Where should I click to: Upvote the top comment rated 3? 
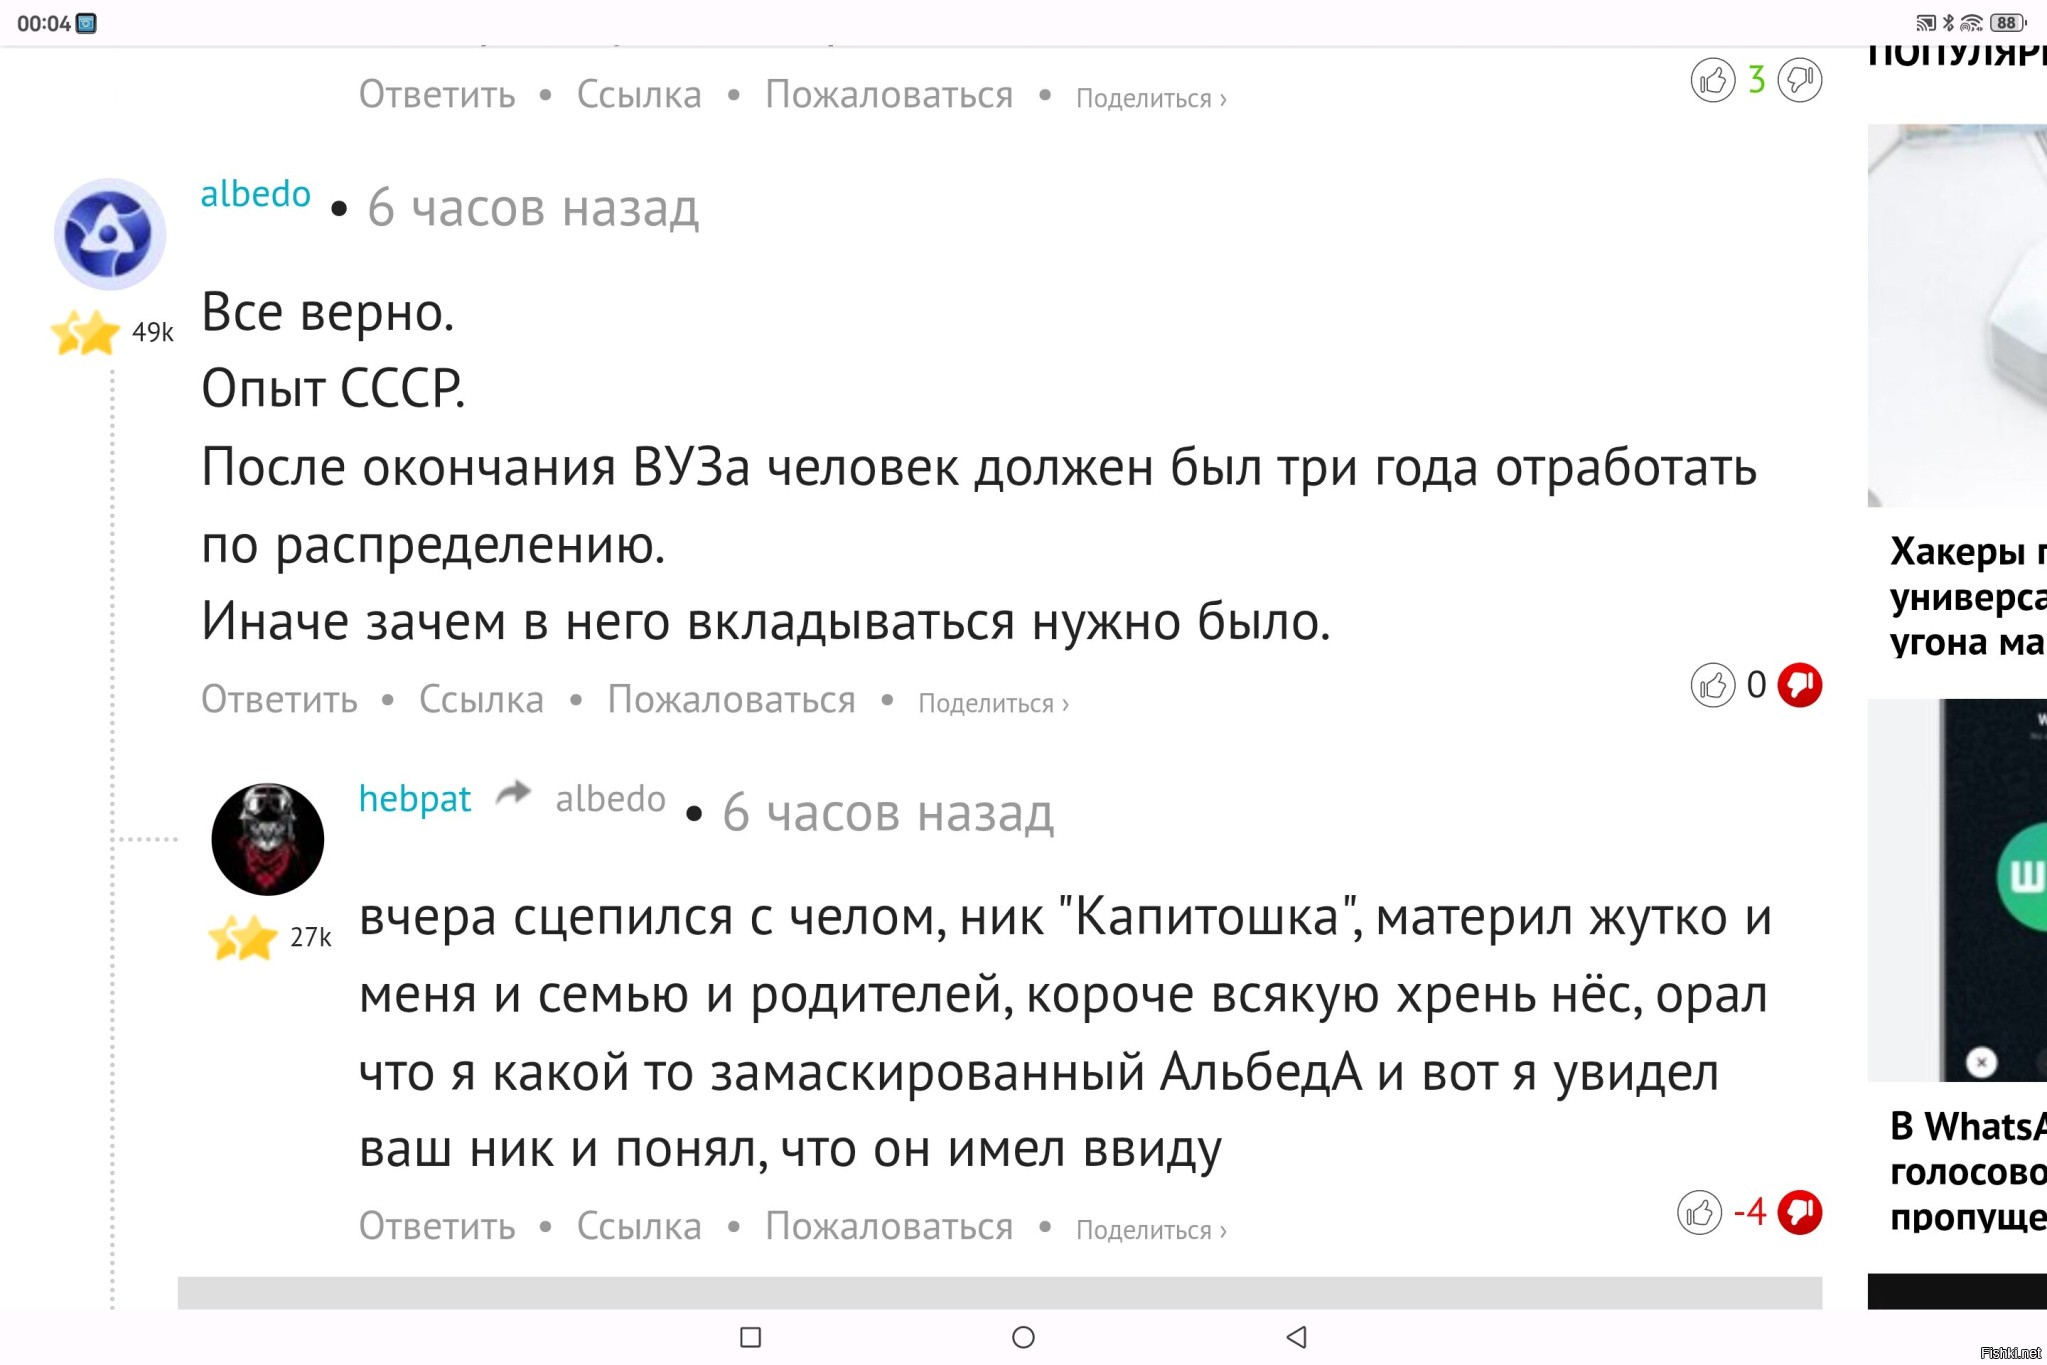(x=1712, y=80)
